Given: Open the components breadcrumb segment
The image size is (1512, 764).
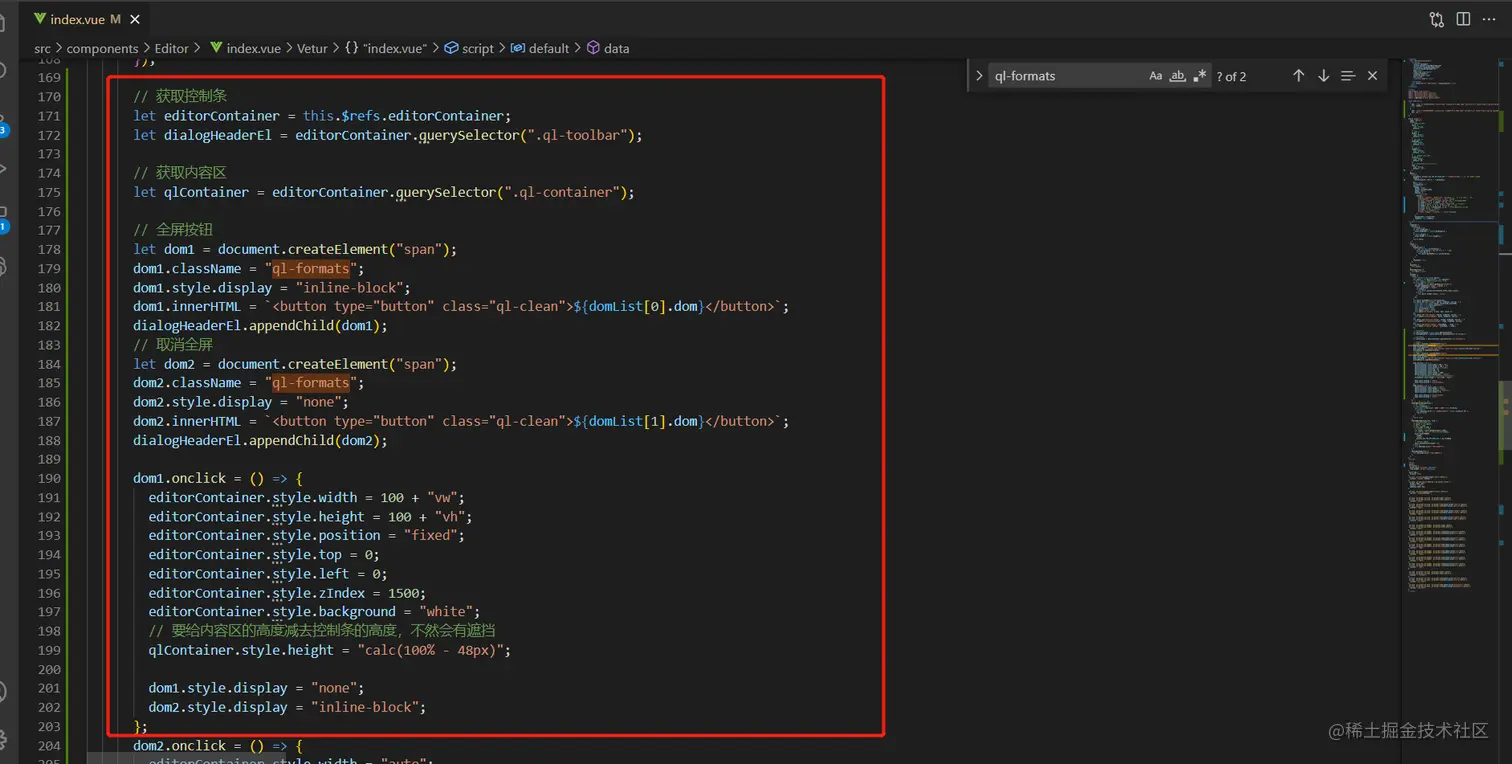Looking at the screenshot, I should 102,48.
